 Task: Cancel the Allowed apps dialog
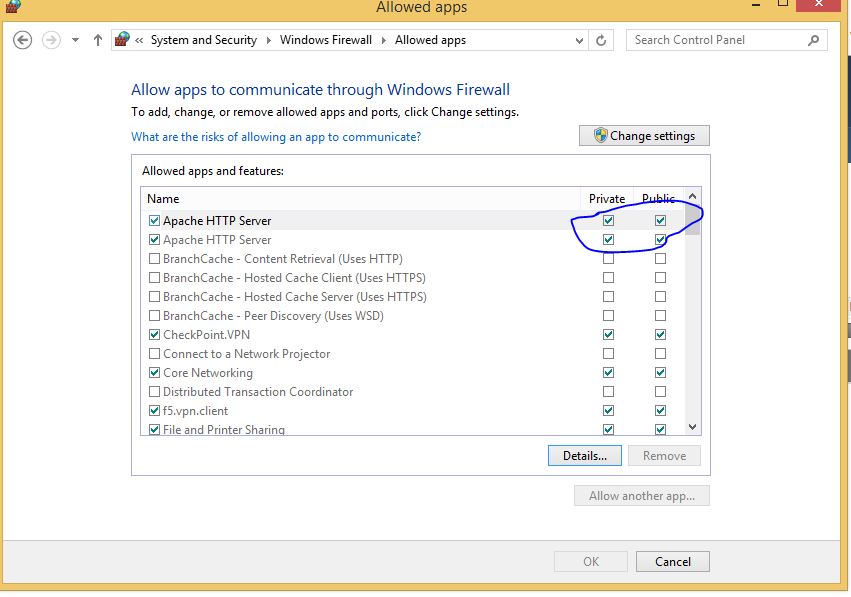[672, 562]
